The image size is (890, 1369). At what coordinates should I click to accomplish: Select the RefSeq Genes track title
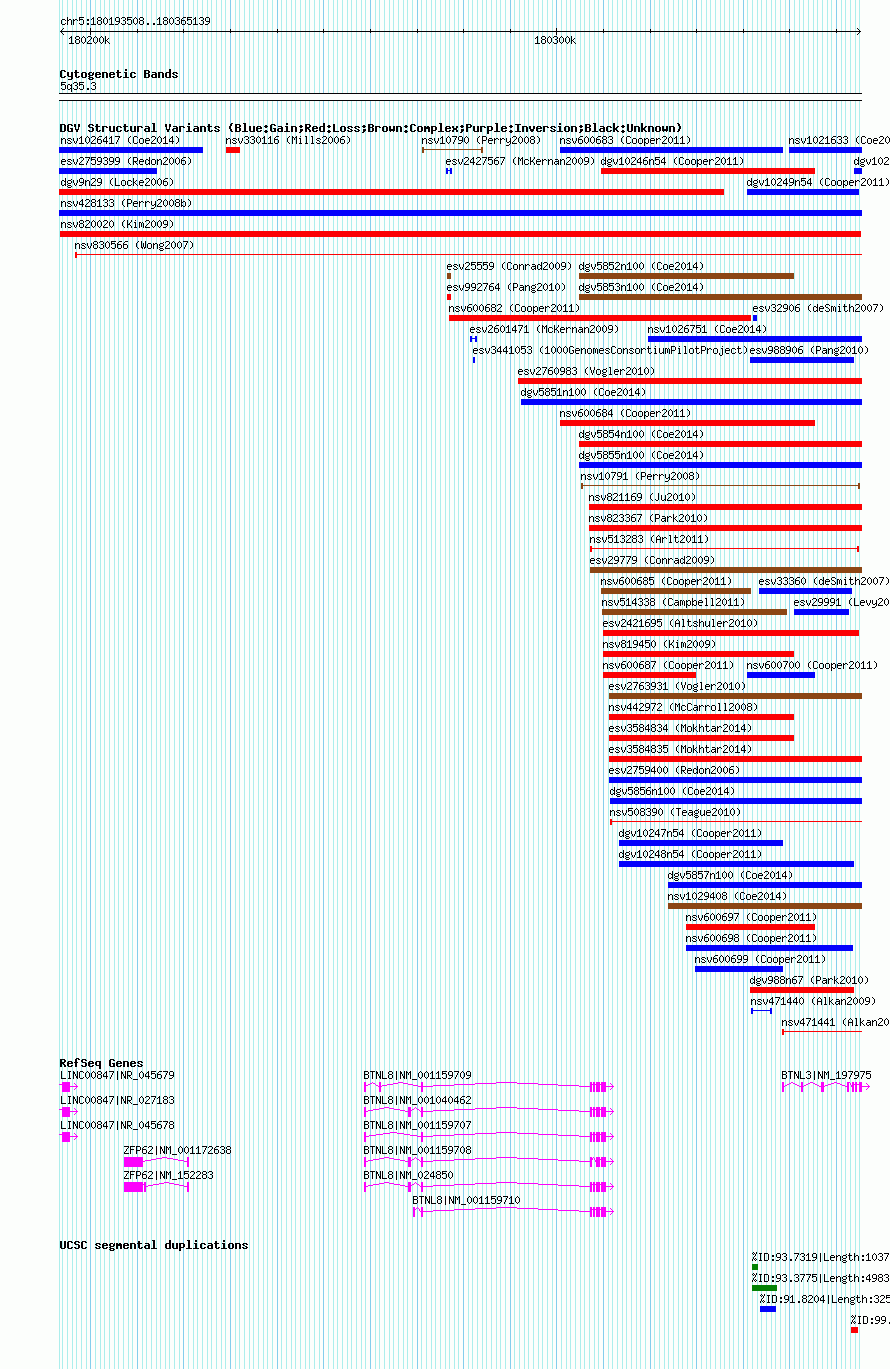[x=101, y=1063]
